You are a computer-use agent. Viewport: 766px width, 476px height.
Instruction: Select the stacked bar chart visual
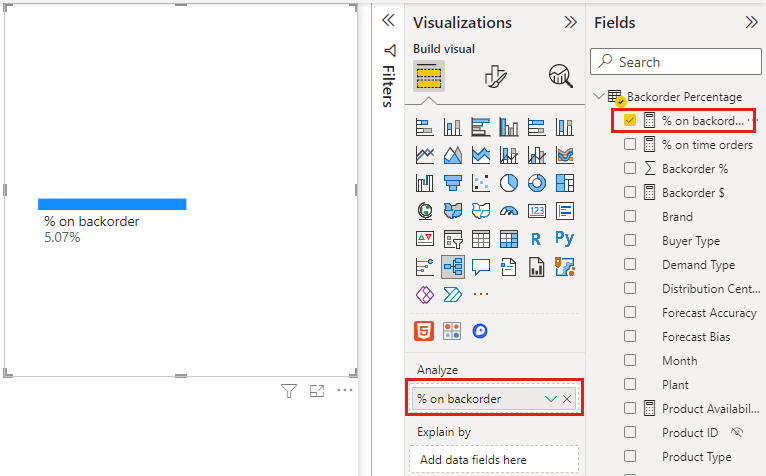click(x=425, y=128)
